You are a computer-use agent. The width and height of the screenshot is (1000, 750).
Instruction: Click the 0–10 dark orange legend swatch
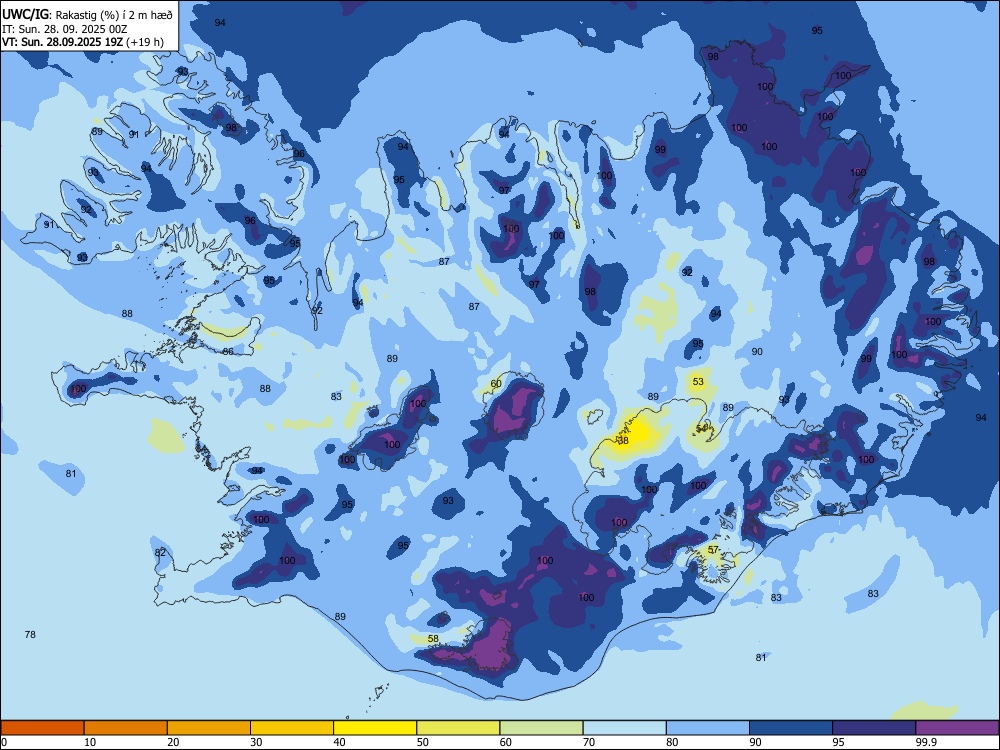(x=43, y=728)
